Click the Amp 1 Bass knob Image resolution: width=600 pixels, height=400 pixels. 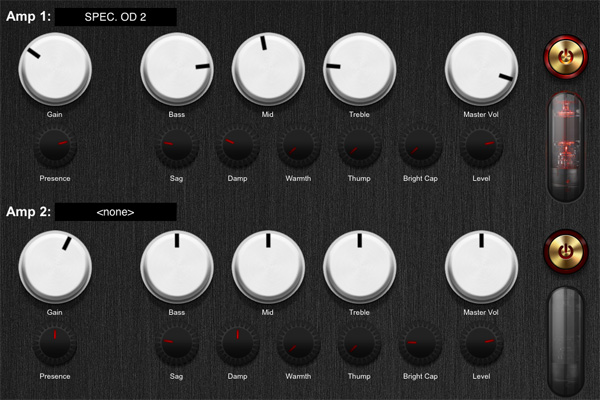pos(177,69)
